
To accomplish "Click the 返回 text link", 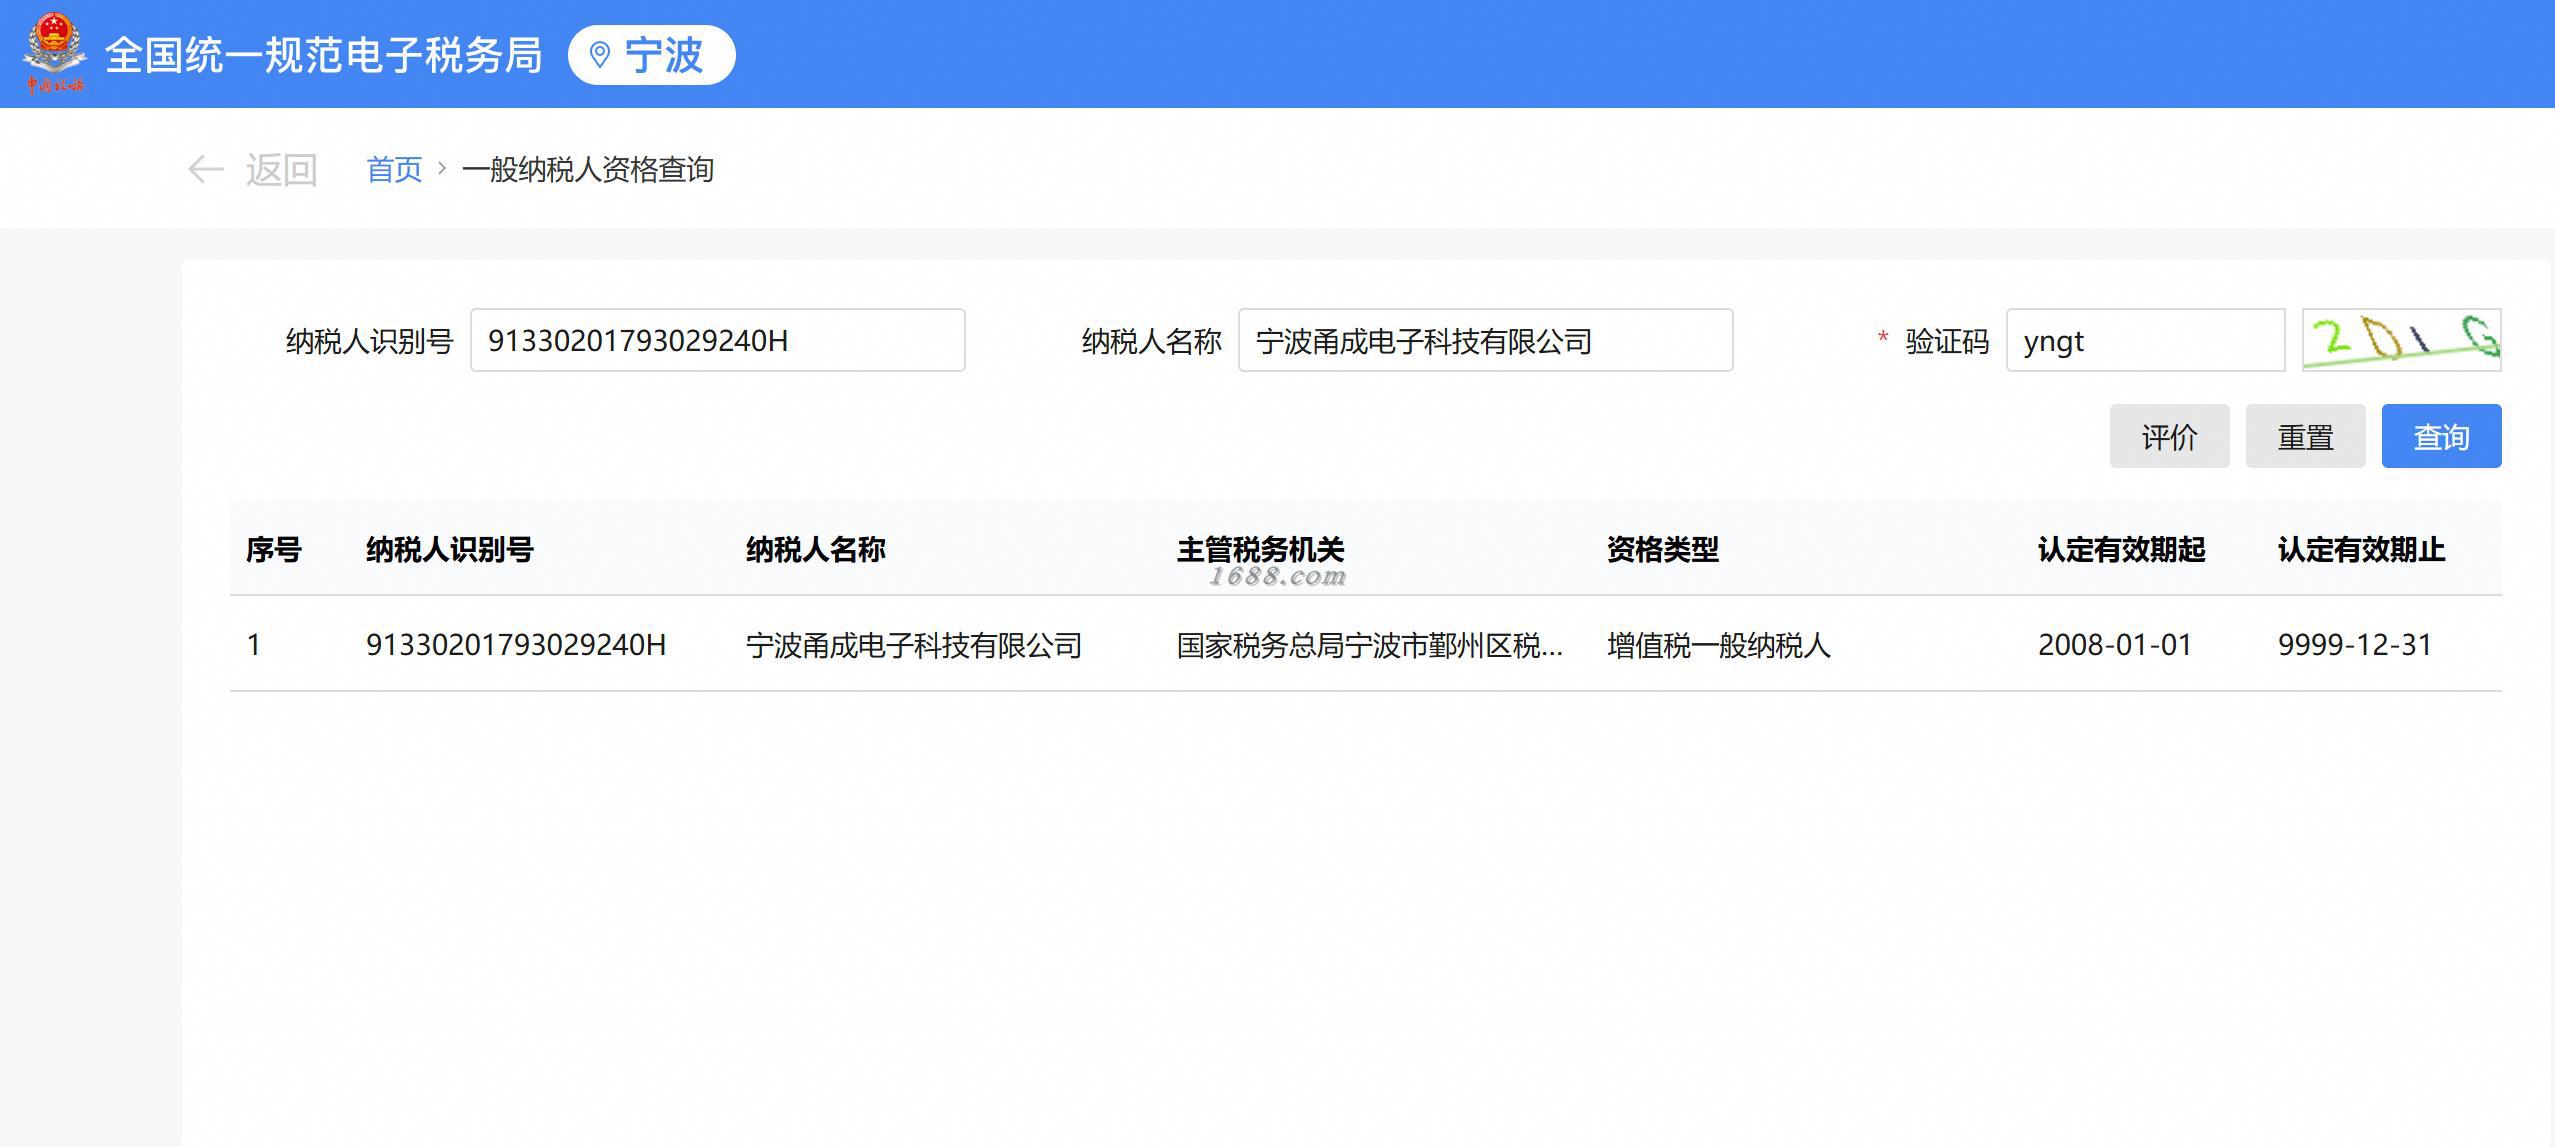I will (x=281, y=170).
